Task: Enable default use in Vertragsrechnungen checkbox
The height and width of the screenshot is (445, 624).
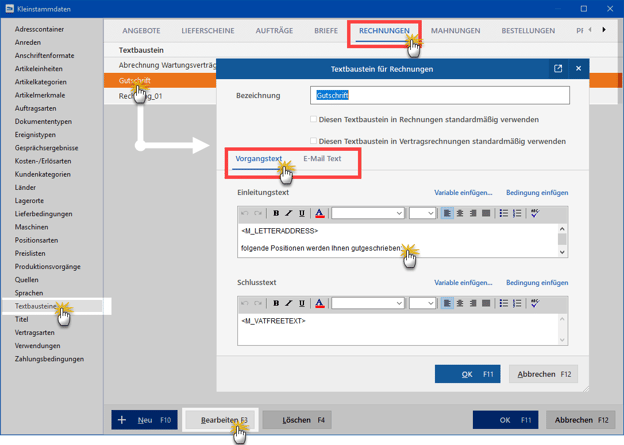Action: click(x=313, y=141)
